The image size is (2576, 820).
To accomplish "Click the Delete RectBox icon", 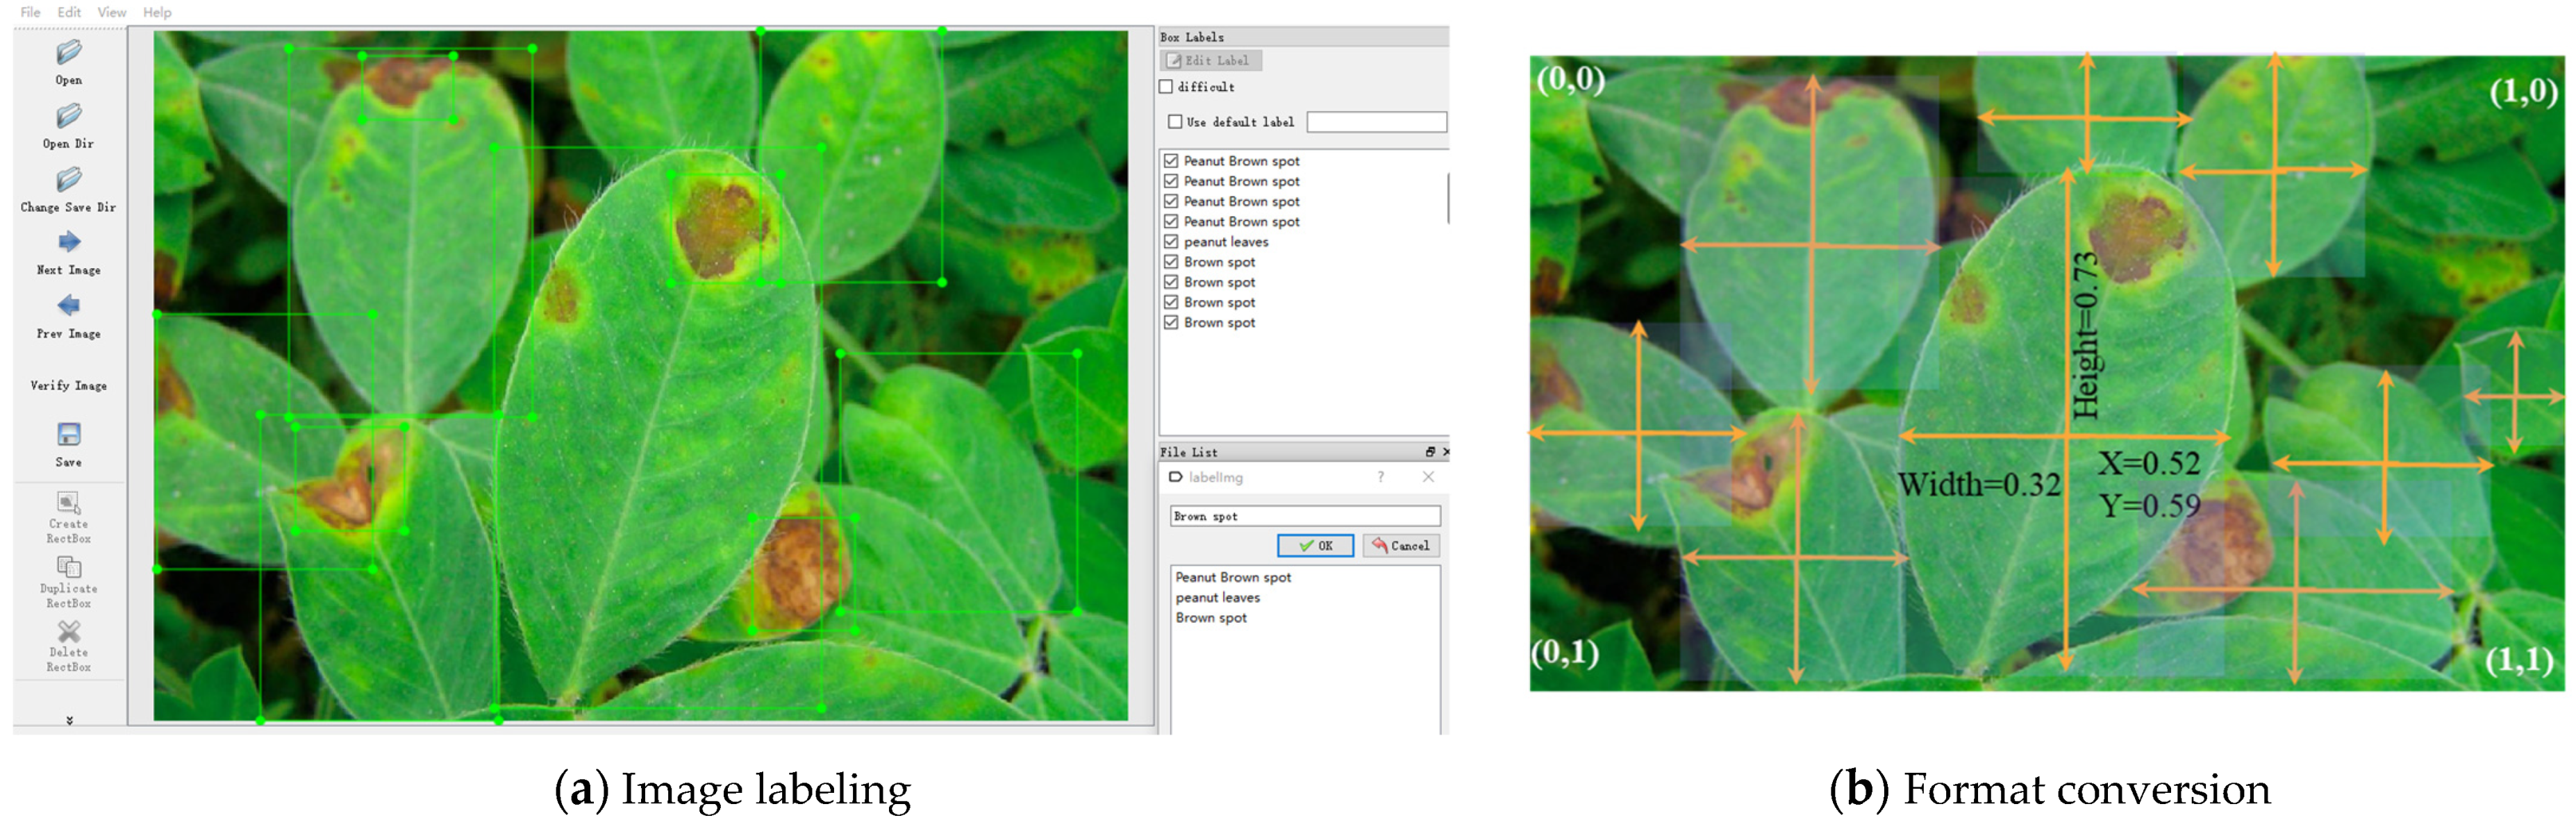I will pyautogui.click(x=68, y=632).
